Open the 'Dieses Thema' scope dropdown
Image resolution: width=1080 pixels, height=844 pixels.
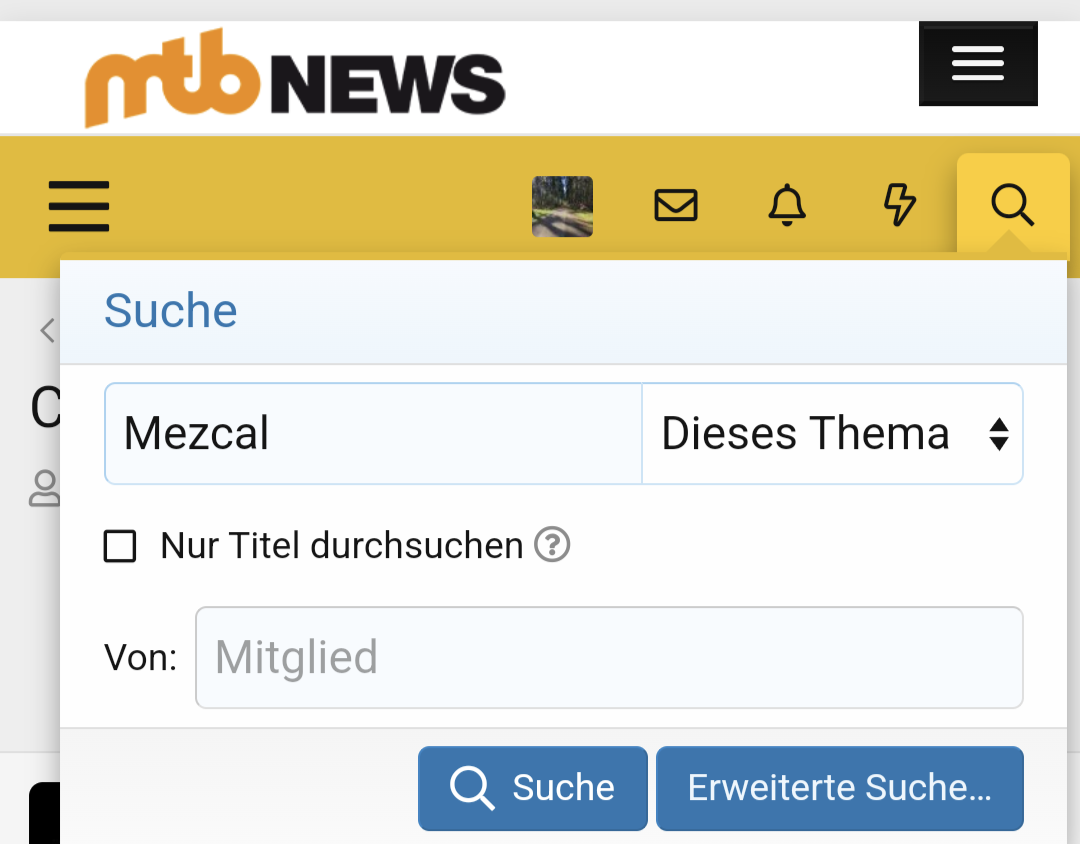[806, 434]
